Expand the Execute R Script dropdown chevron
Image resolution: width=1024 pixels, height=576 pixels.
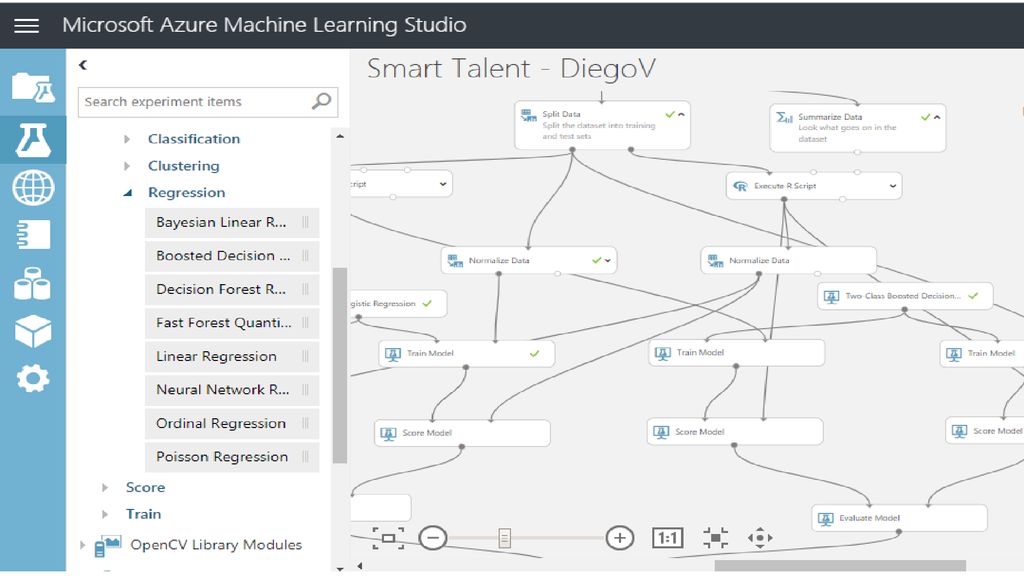893,186
